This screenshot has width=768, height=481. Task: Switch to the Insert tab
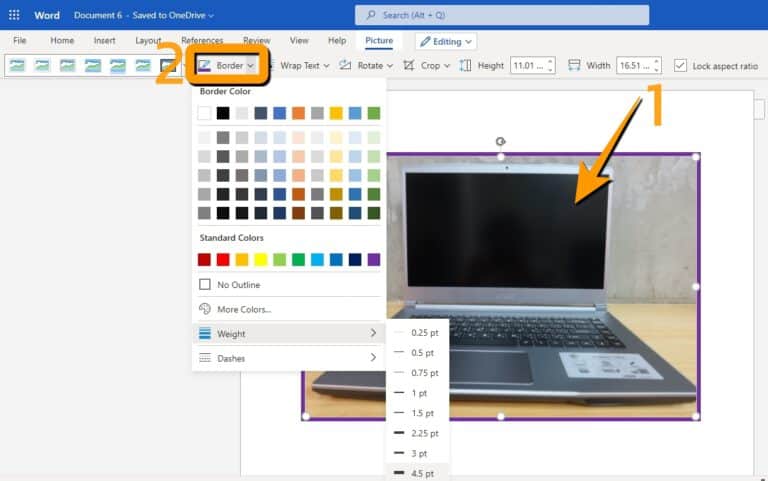pyautogui.click(x=104, y=41)
